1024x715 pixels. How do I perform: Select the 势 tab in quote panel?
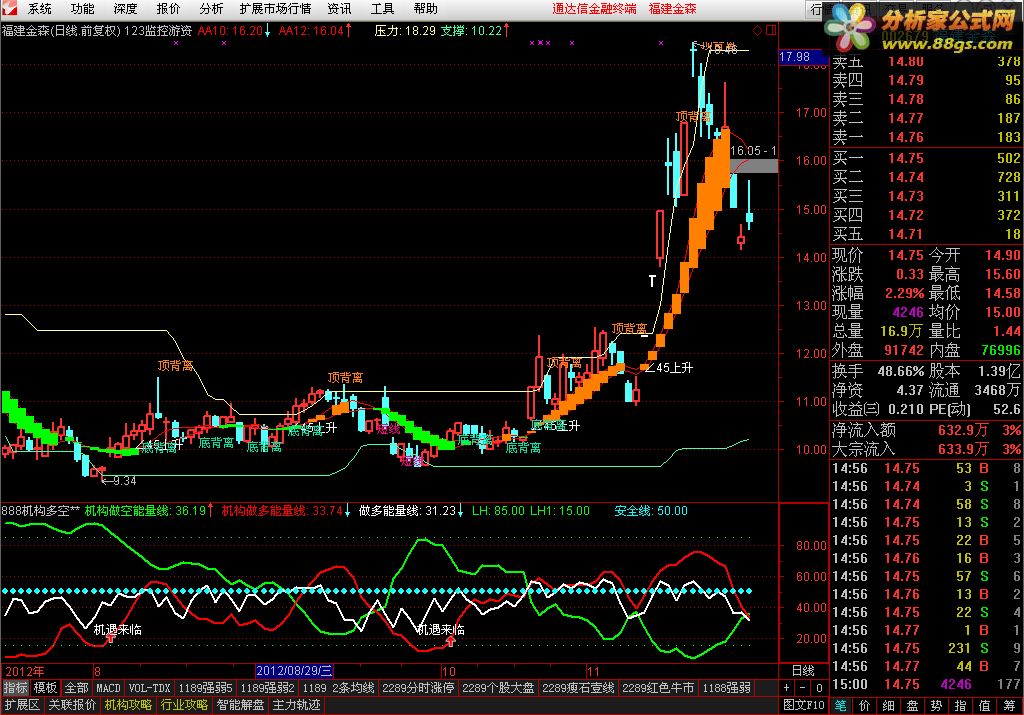tap(936, 705)
